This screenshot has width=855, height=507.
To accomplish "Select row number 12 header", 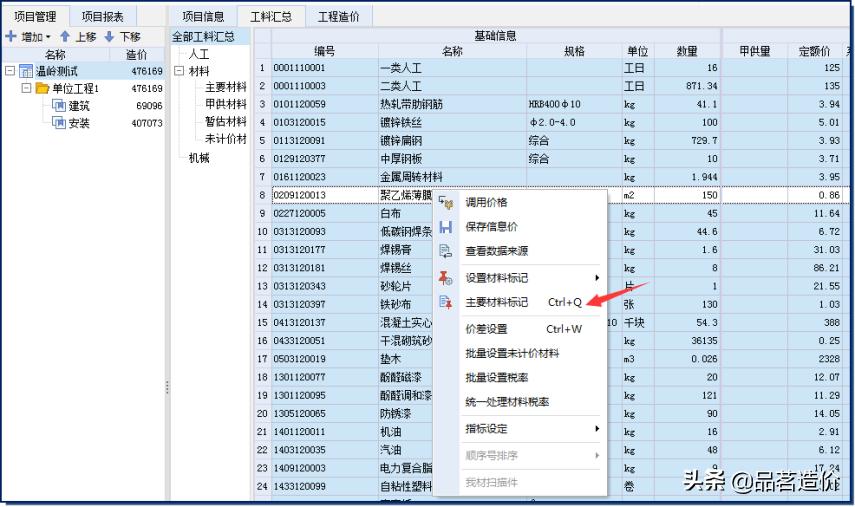I will pos(262,268).
